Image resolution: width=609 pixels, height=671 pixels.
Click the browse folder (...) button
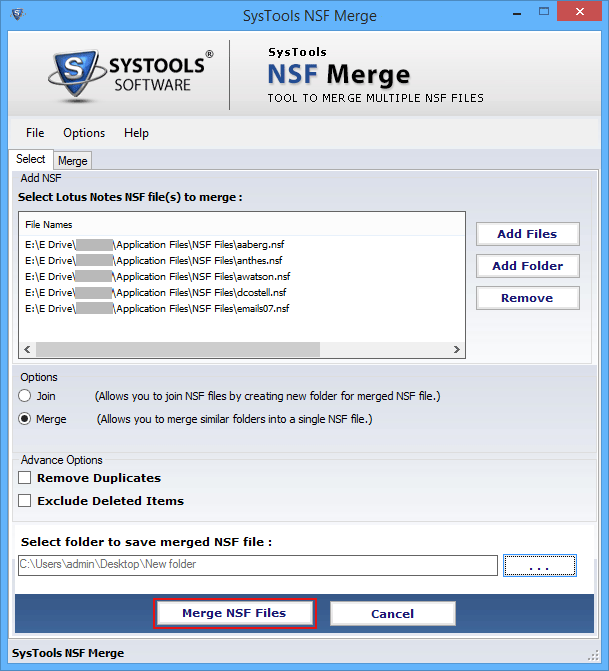(x=540, y=566)
